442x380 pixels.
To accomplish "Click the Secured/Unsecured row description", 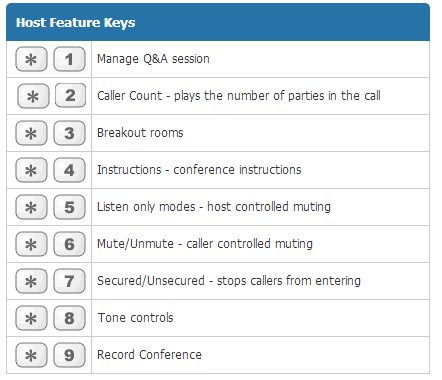I will (229, 281).
